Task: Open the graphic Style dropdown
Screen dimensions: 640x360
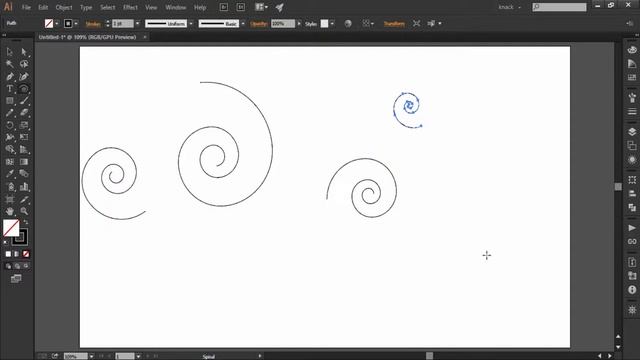Action: pyautogui.click(x=332, y=24)
